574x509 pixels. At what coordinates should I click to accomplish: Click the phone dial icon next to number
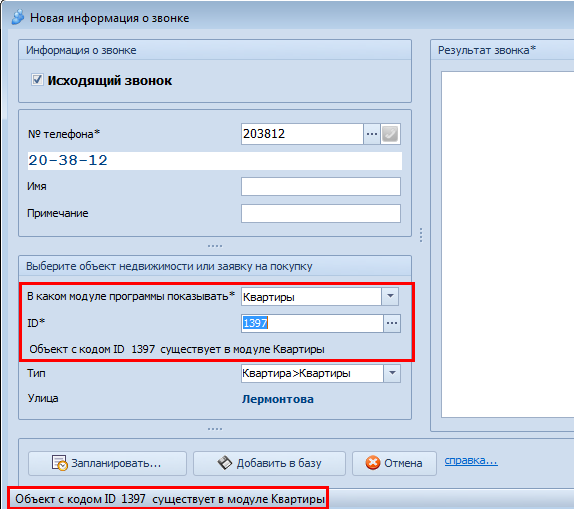tap(390, 134)
